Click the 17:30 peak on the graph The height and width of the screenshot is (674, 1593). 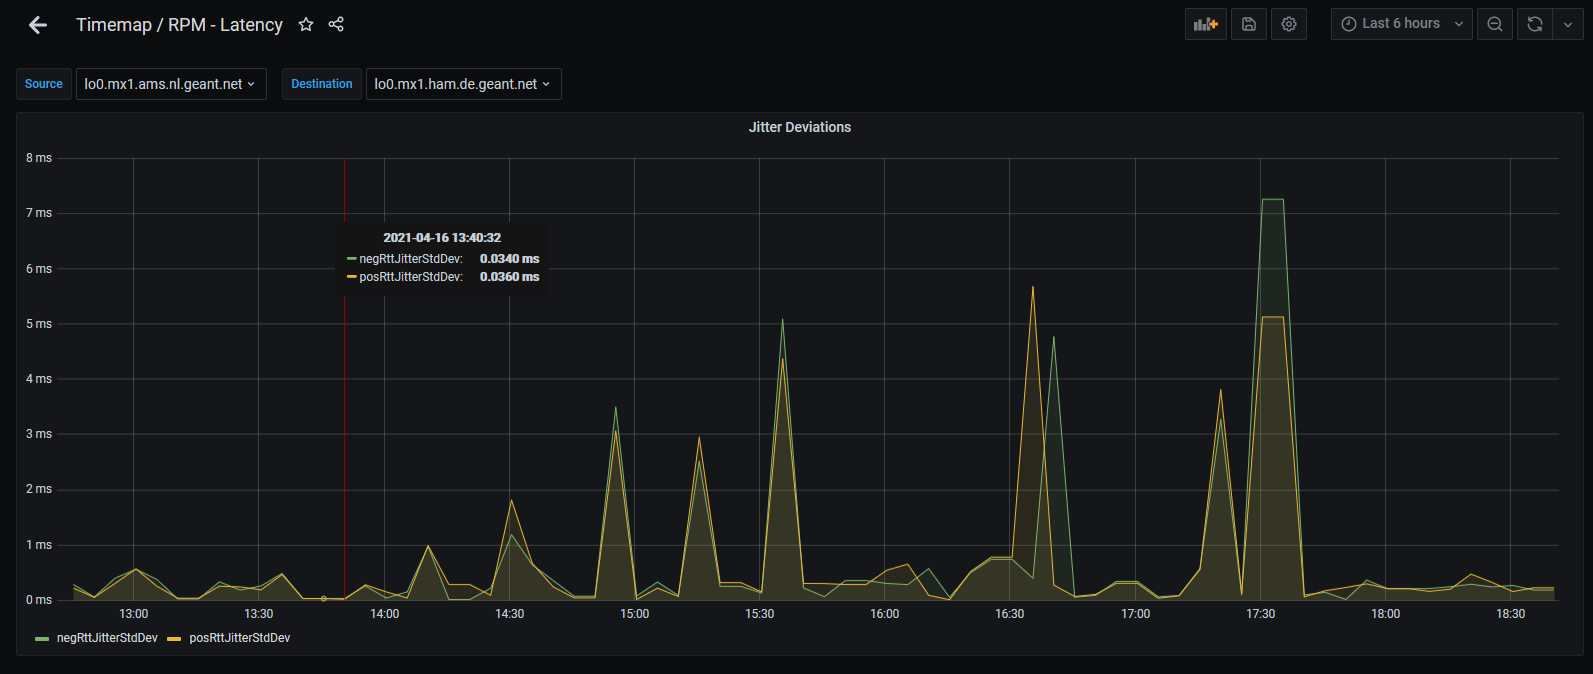tap(1272, 200)
